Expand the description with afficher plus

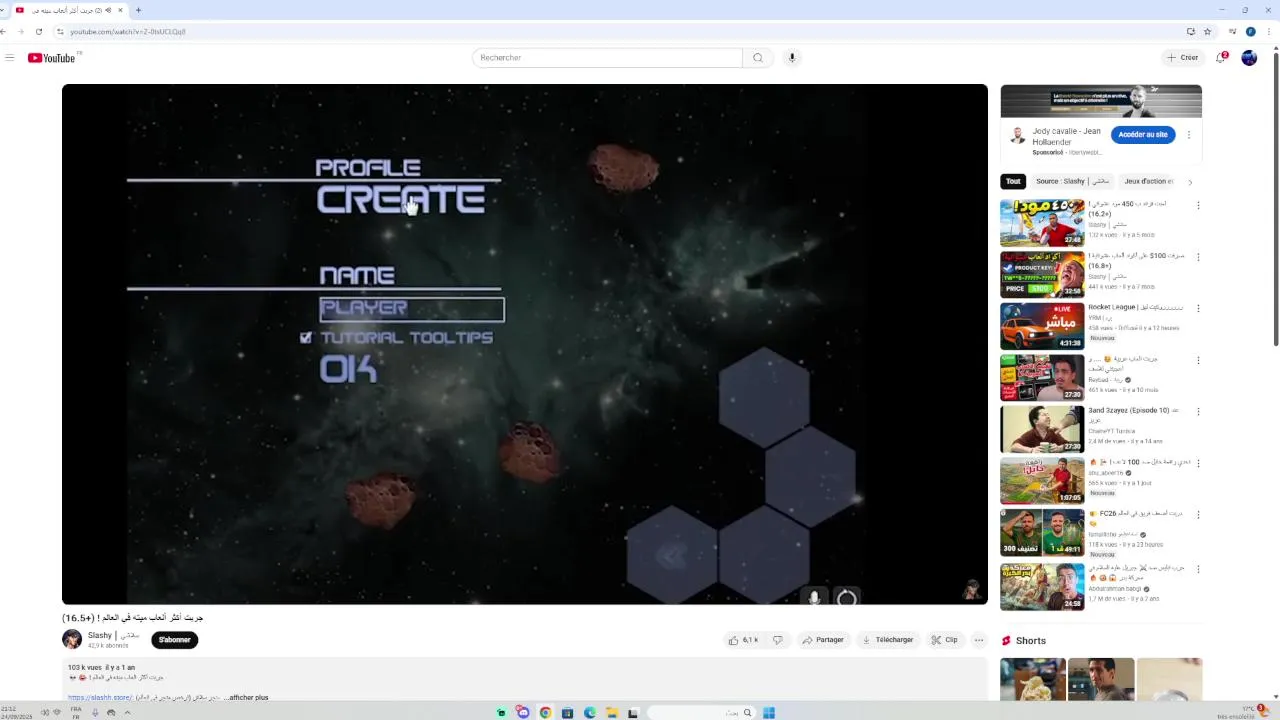247,697
